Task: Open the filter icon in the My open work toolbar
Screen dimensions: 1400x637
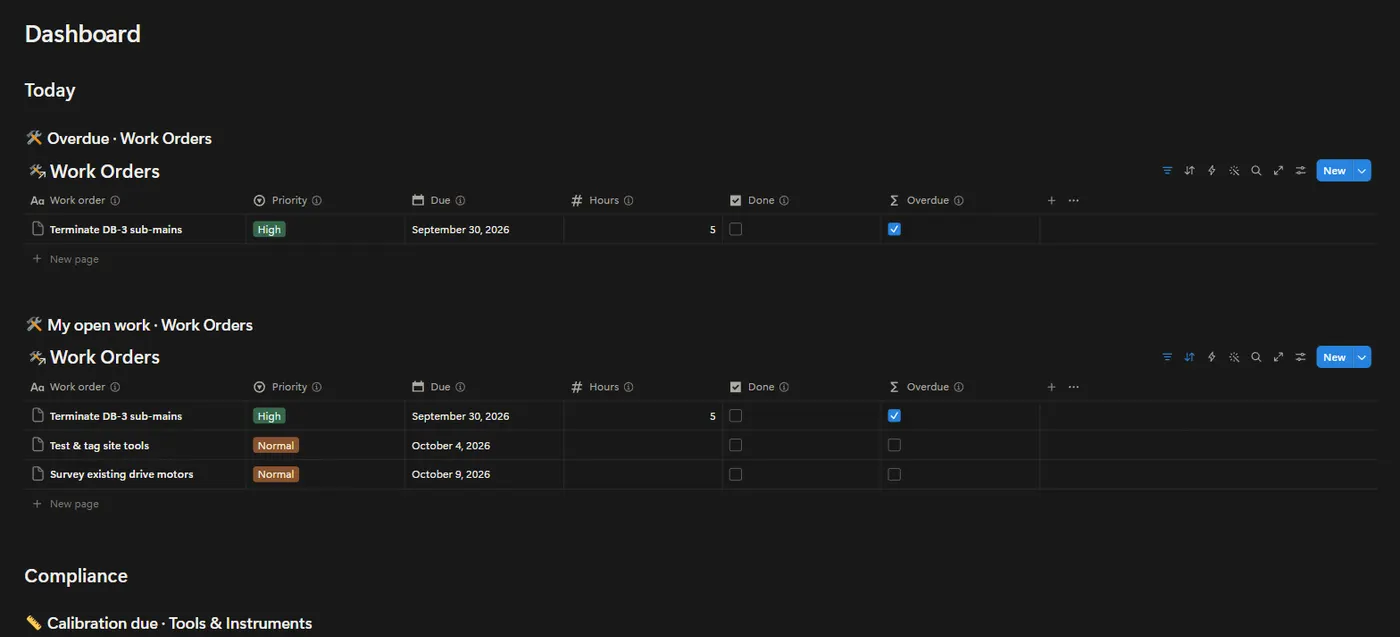Action: click(1167, 357)
